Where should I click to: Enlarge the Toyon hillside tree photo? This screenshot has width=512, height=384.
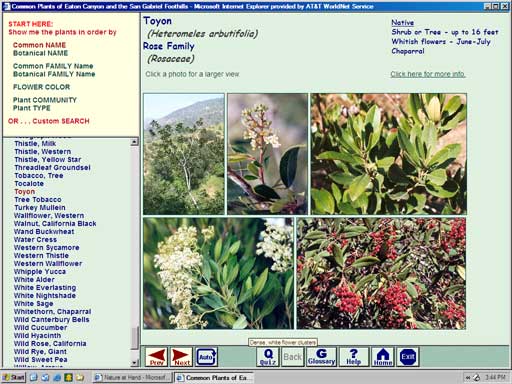(184, 154)
